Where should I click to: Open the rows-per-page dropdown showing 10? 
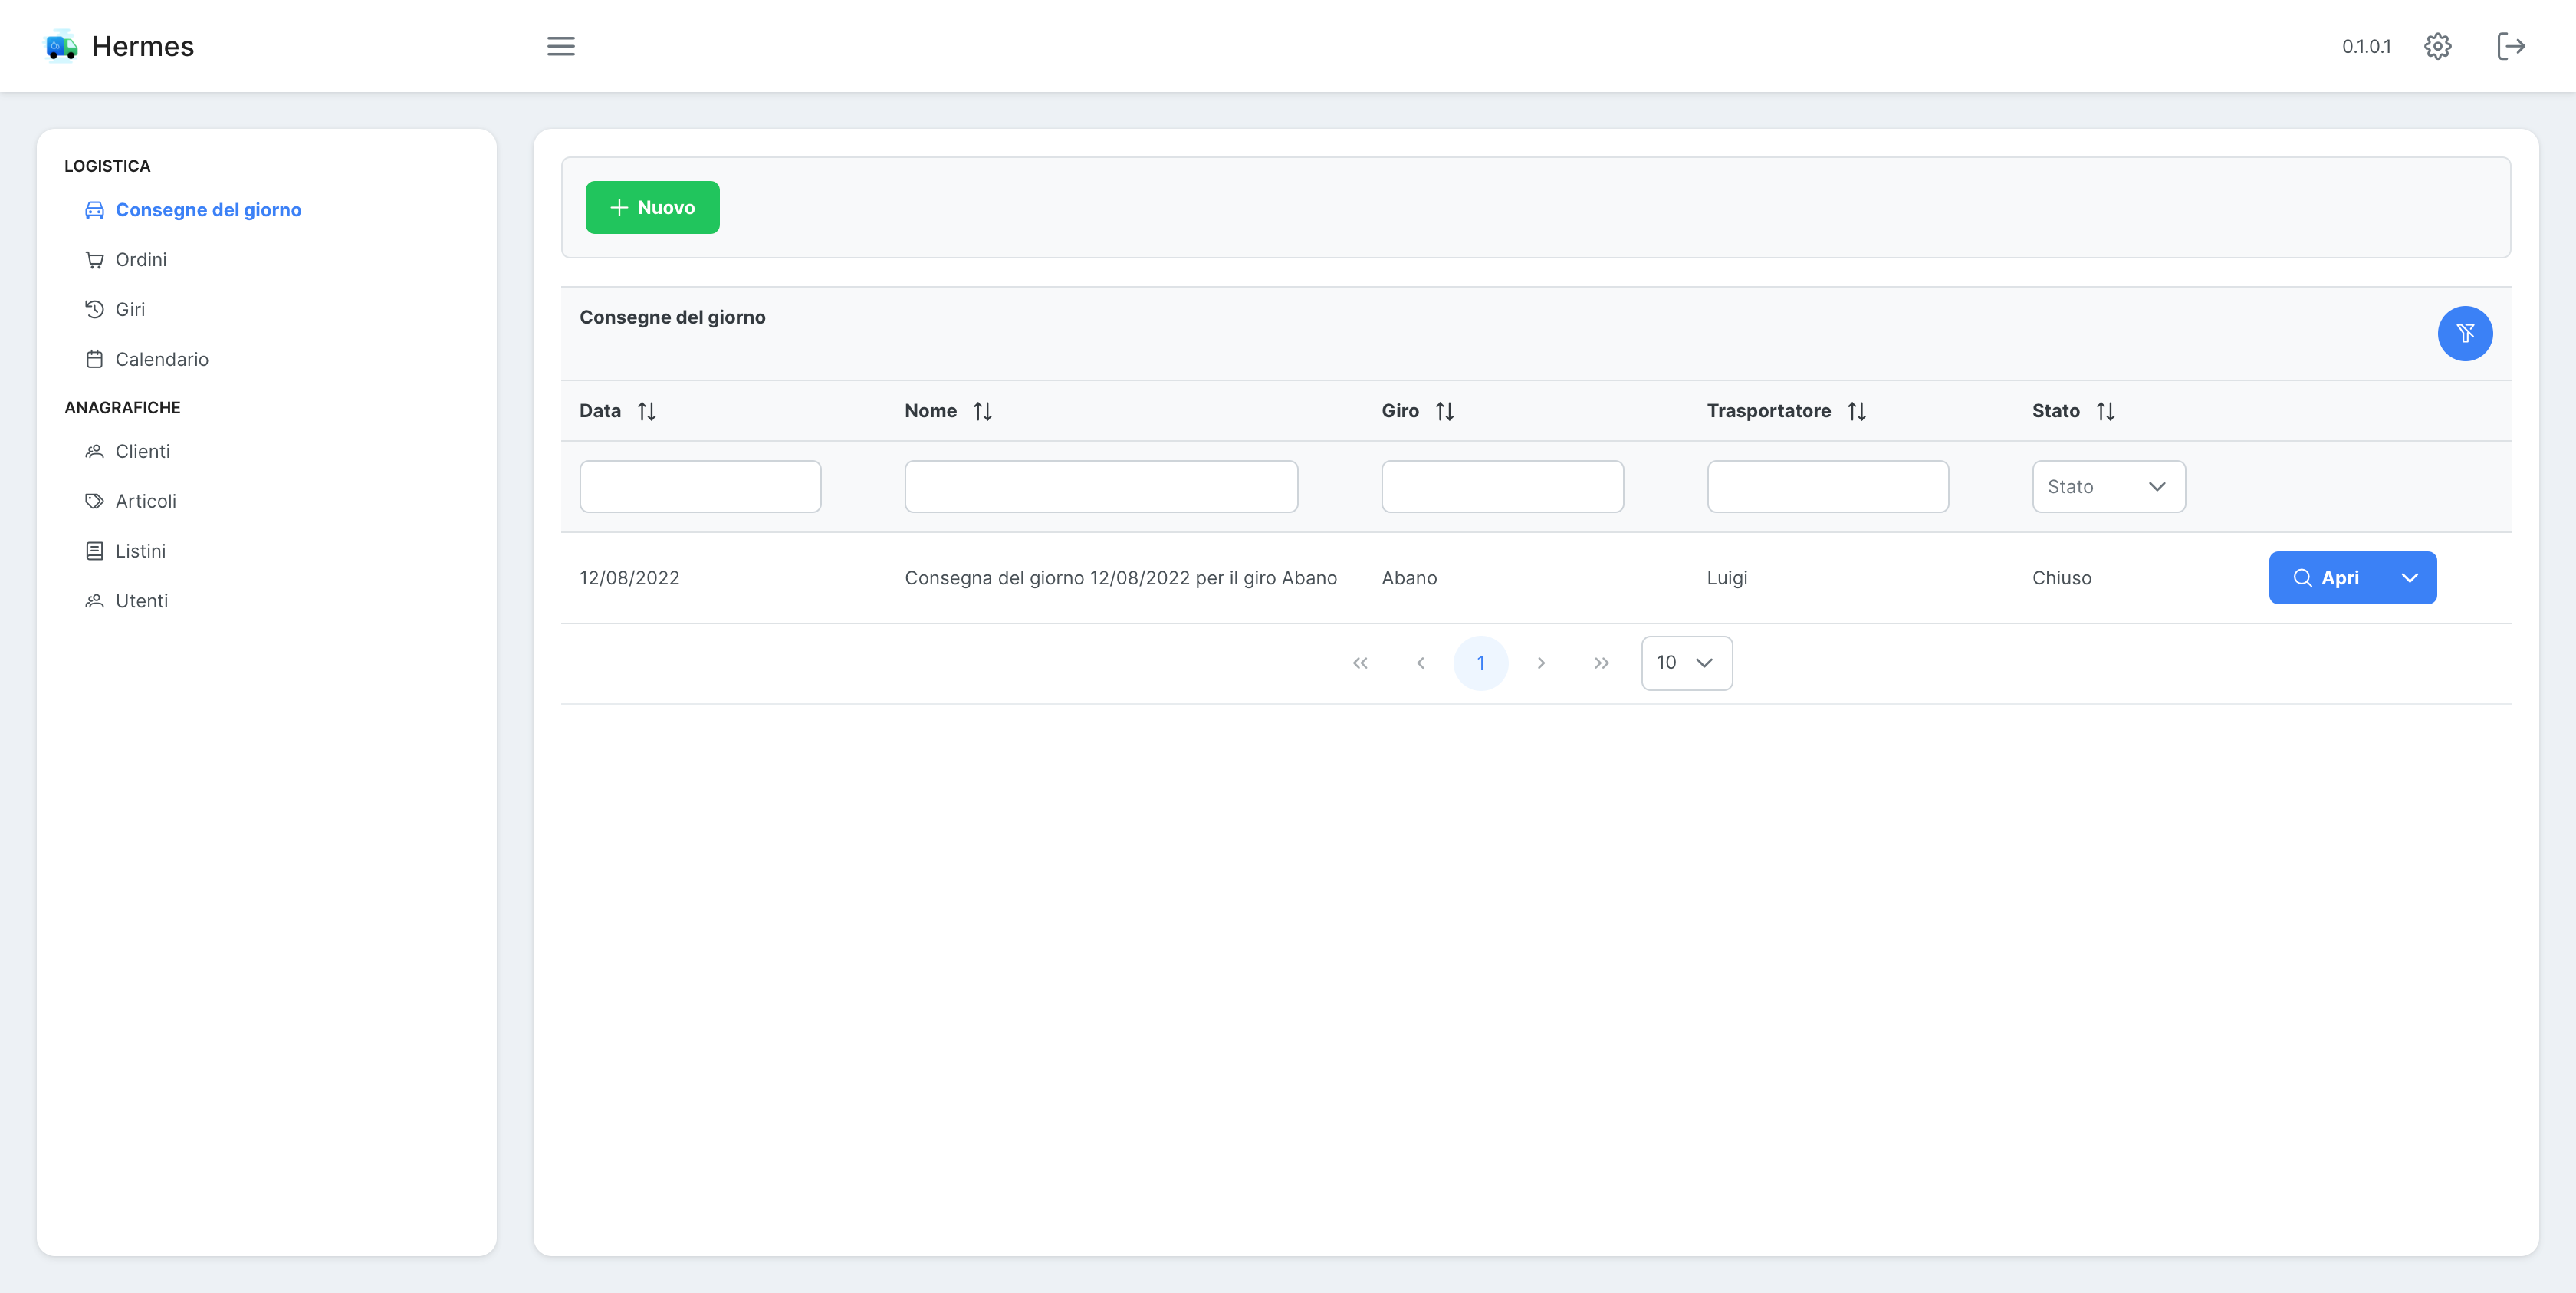click(1686, 663)
